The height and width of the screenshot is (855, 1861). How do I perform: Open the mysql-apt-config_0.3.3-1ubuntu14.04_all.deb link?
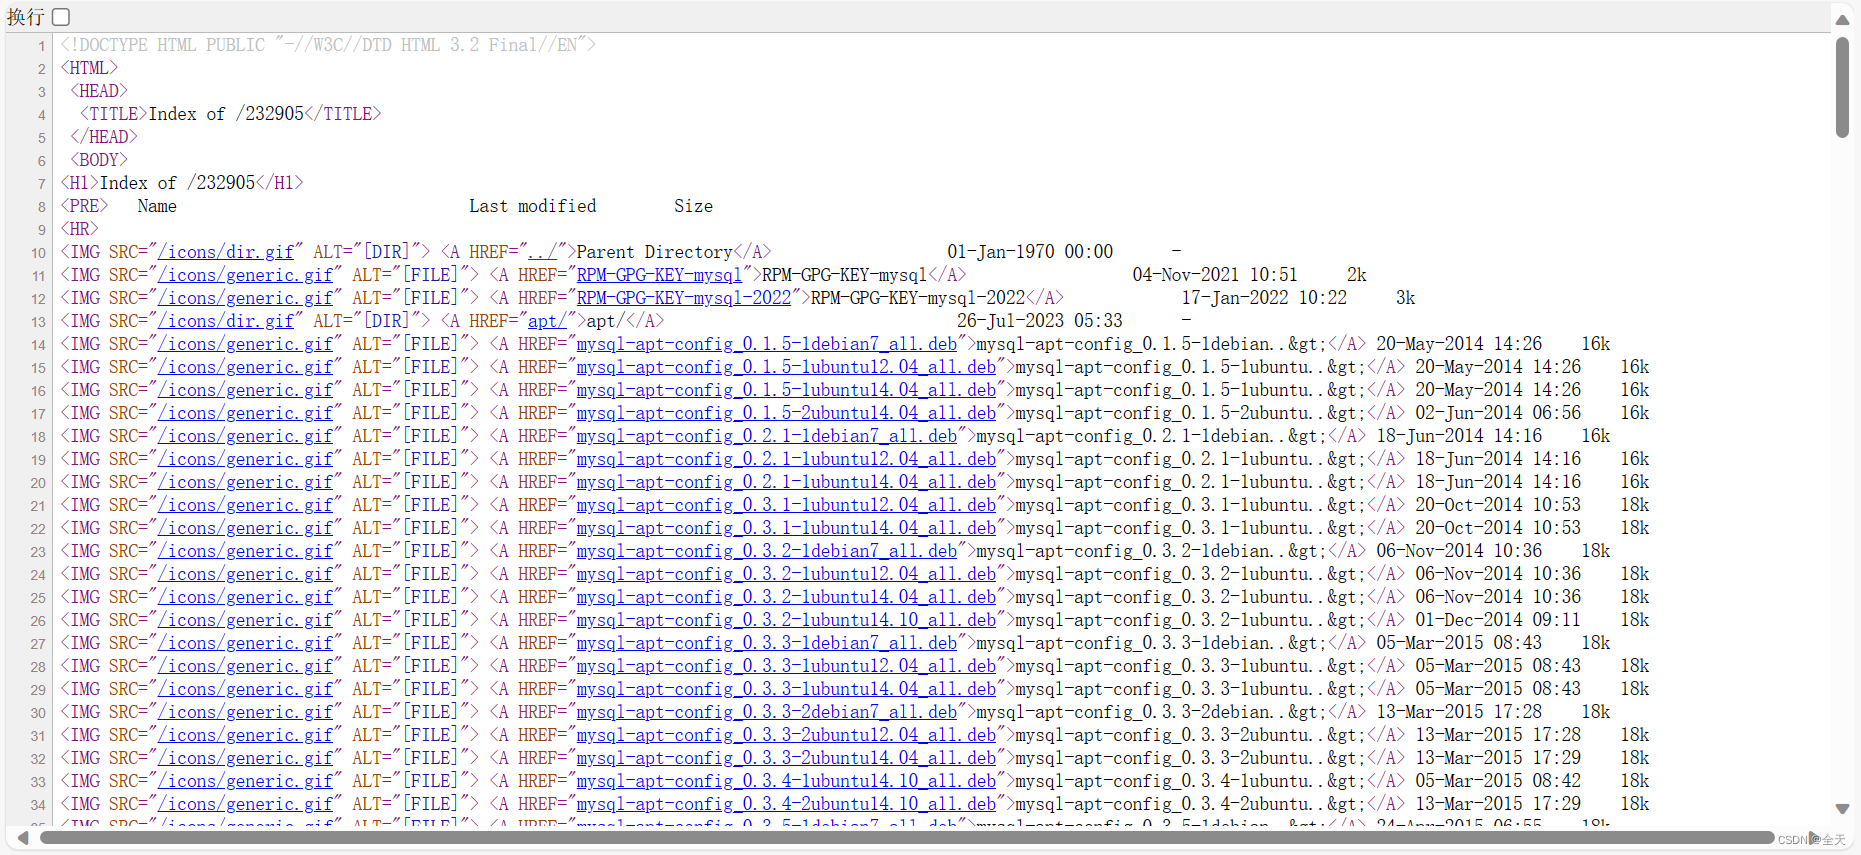pos(786,689)
